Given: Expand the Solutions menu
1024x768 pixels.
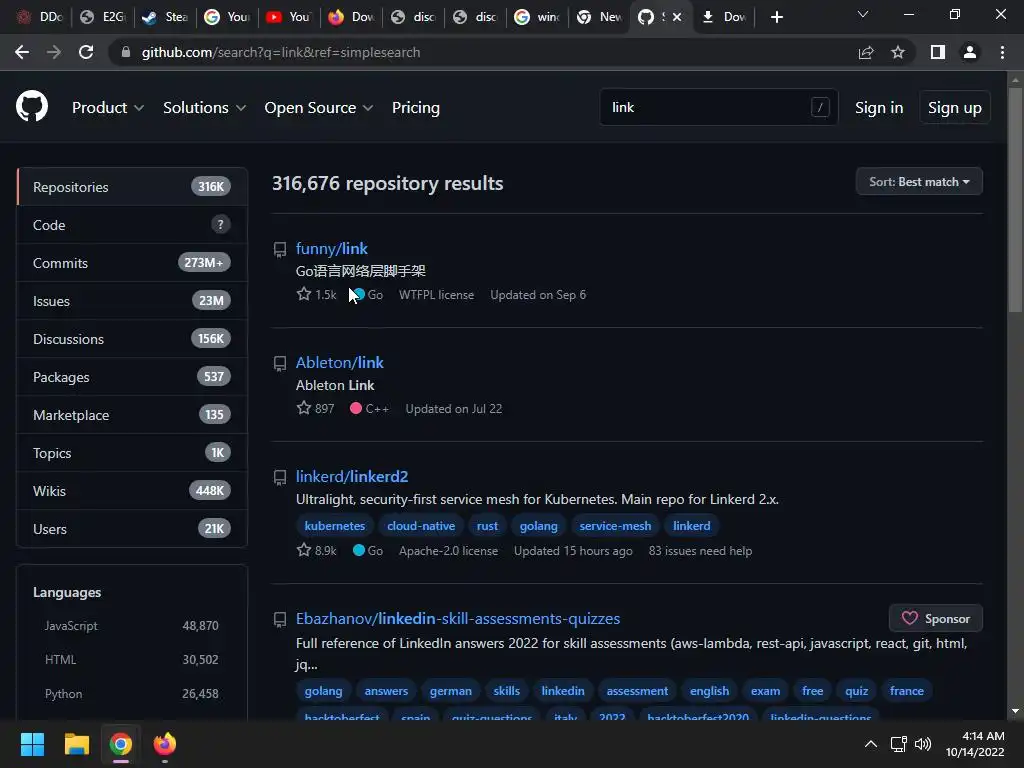Looking at the screenshot, I should click(204, 108).
